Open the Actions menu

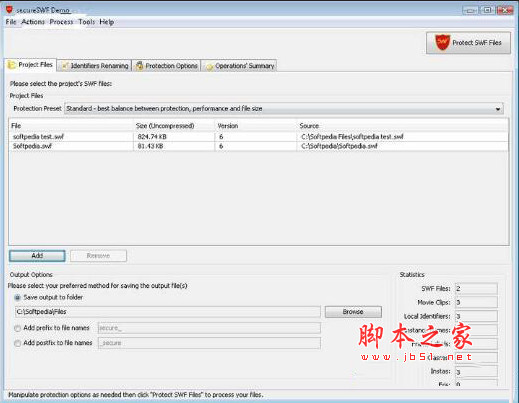pos(33,22)
